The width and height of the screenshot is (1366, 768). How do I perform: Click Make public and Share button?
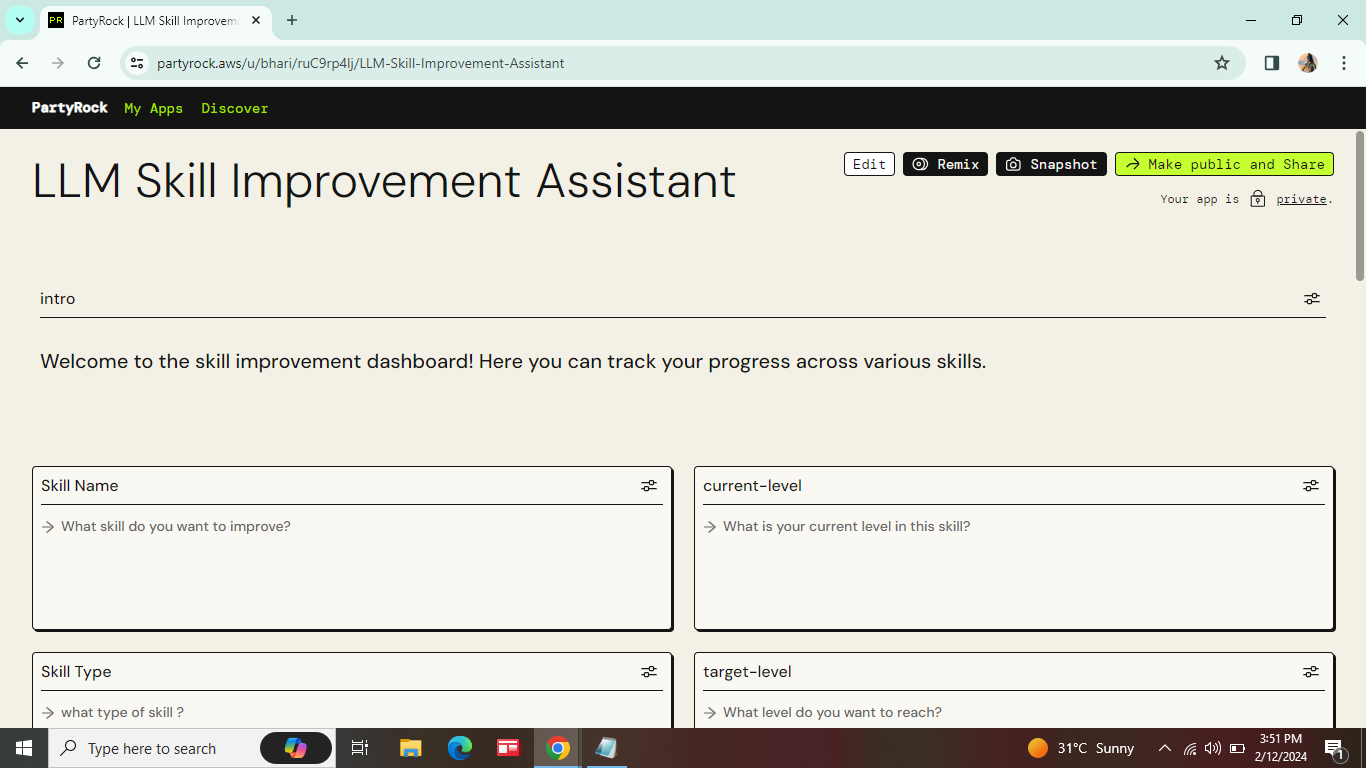click(x=1224, y=164)
